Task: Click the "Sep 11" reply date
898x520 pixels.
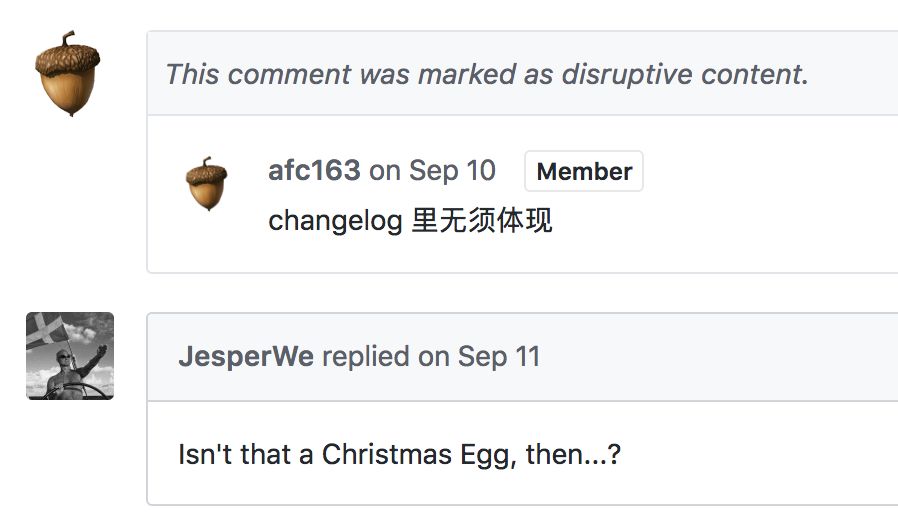Action: (499, 356)
